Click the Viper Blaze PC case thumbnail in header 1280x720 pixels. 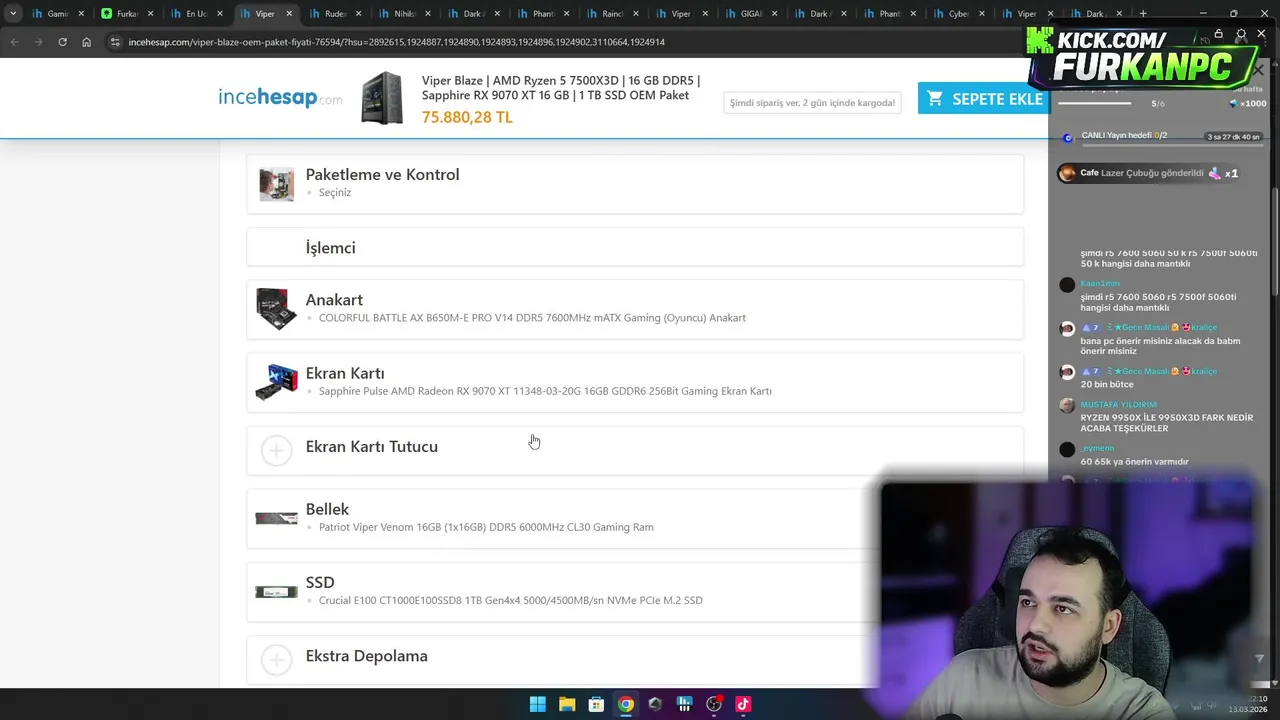[x=382, y=98]
